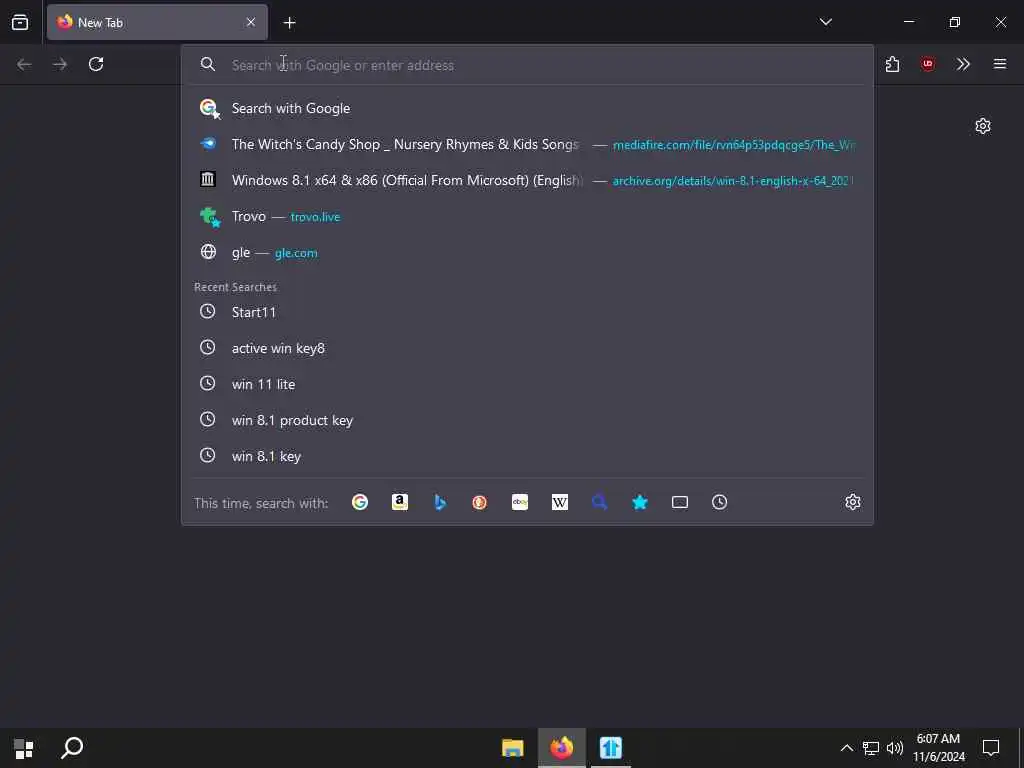Image resolution: width=1024 pixels, height=768 pixels.
Task: Open Firefox application hamburger menu
Action: (x=1000, y=64)
